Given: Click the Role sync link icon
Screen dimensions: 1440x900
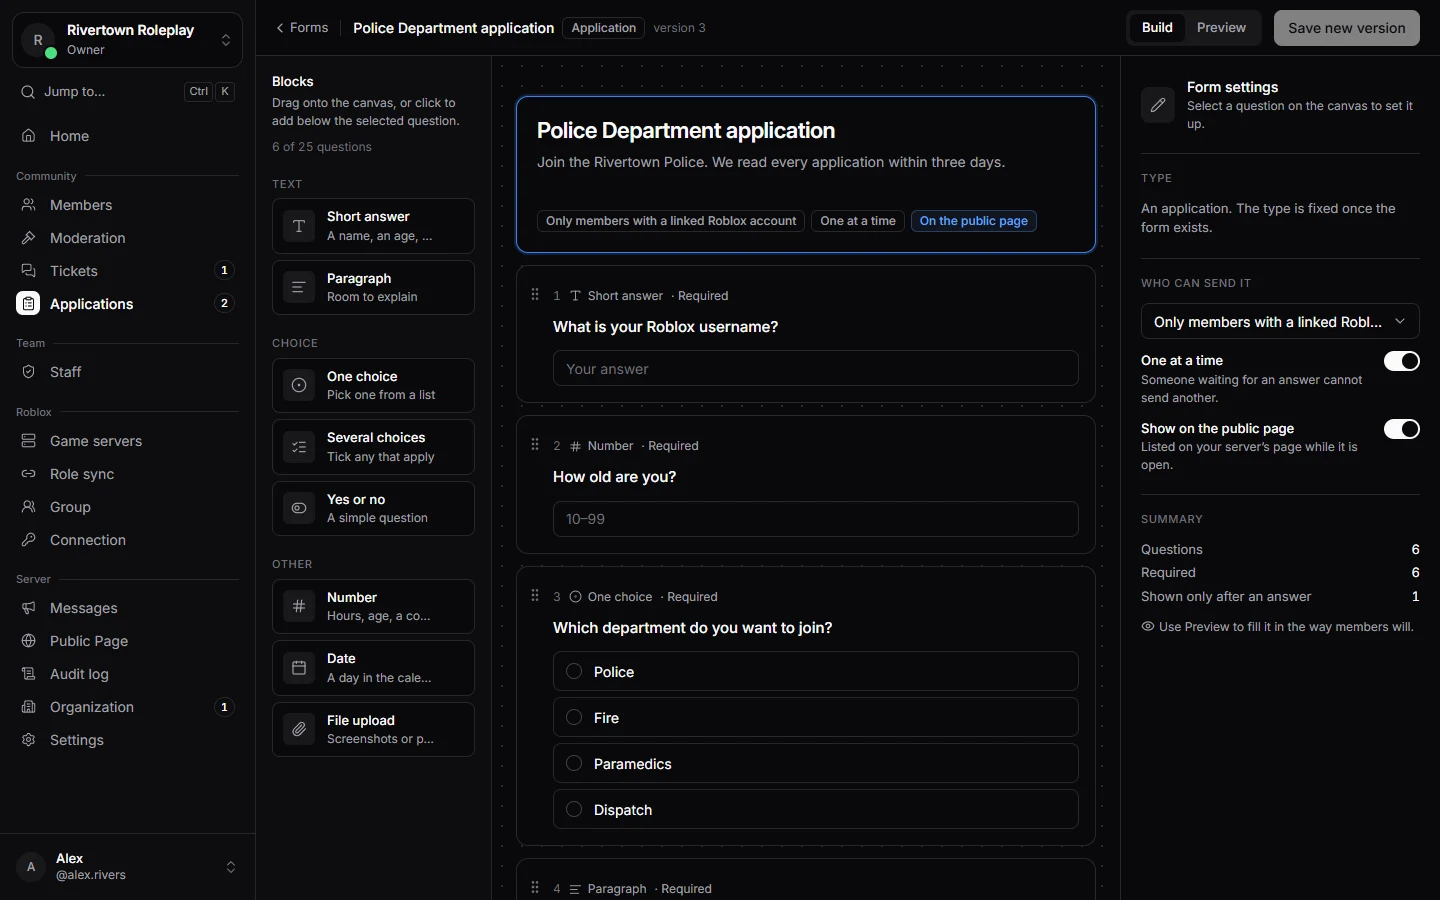Looking at the screenshot, I should coord(29,474).
